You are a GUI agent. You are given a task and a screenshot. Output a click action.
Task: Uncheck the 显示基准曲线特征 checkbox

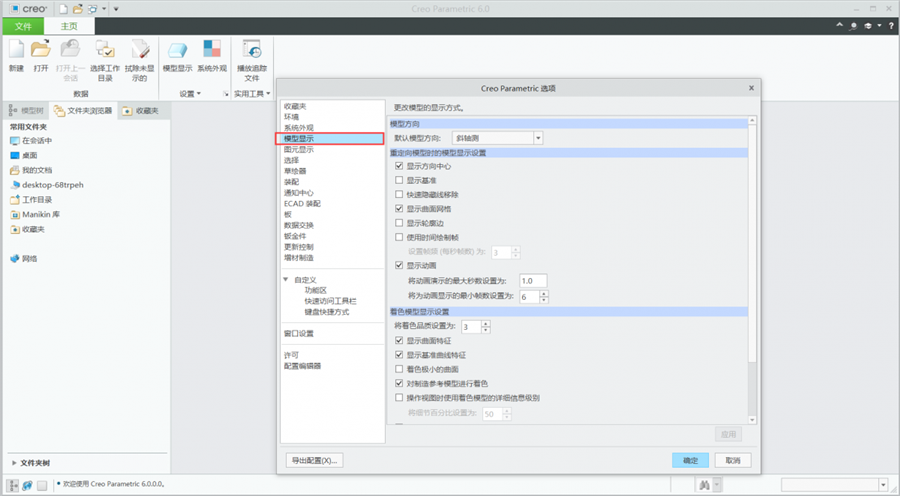pyautogui.click(x=399, y=355)
